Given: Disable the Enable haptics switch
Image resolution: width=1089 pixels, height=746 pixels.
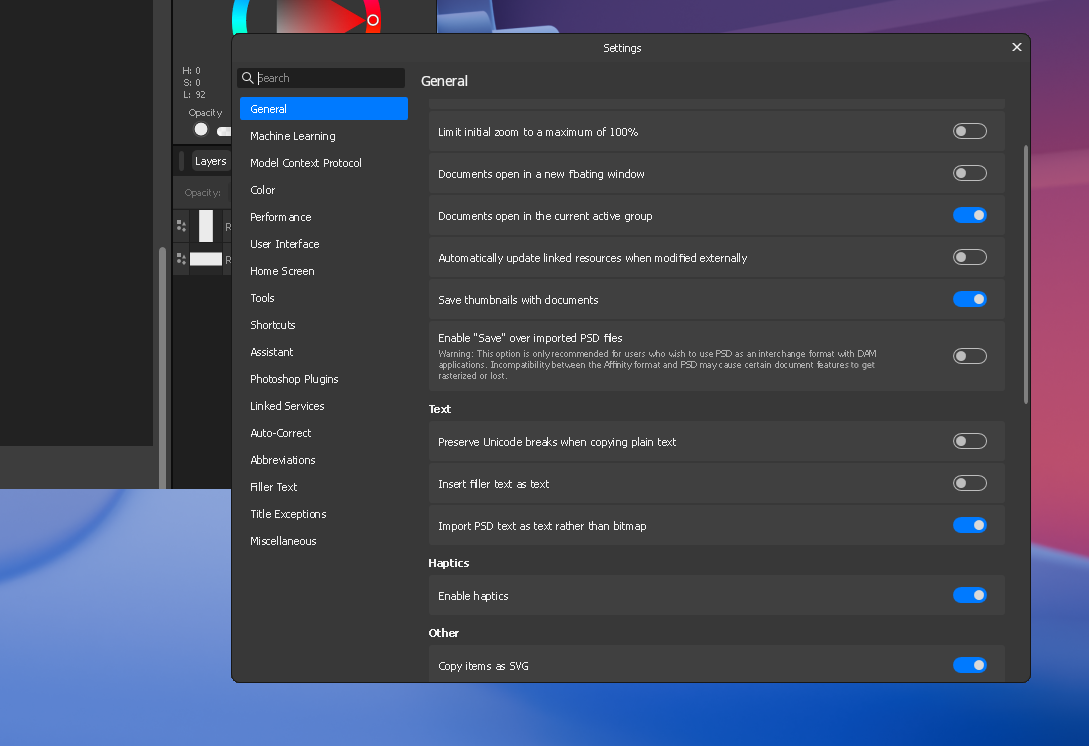Looking at the screenshot, I should 970,596.
